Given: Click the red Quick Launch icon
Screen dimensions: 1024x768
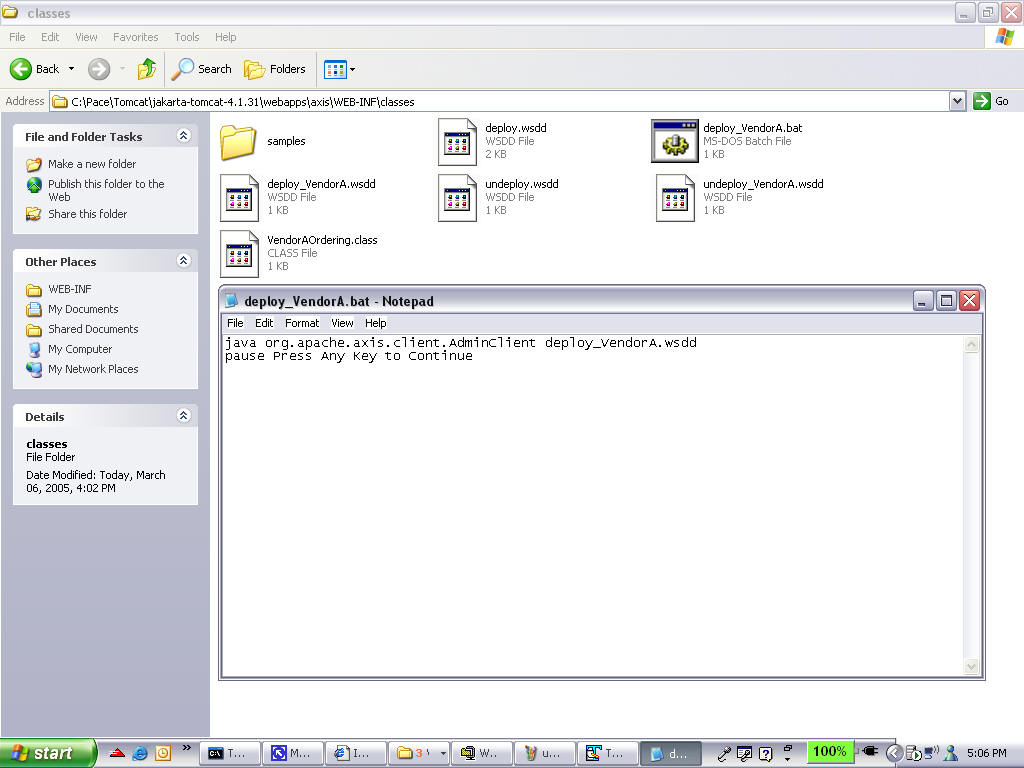Looking at the screenshot, I should pos(117,753).
